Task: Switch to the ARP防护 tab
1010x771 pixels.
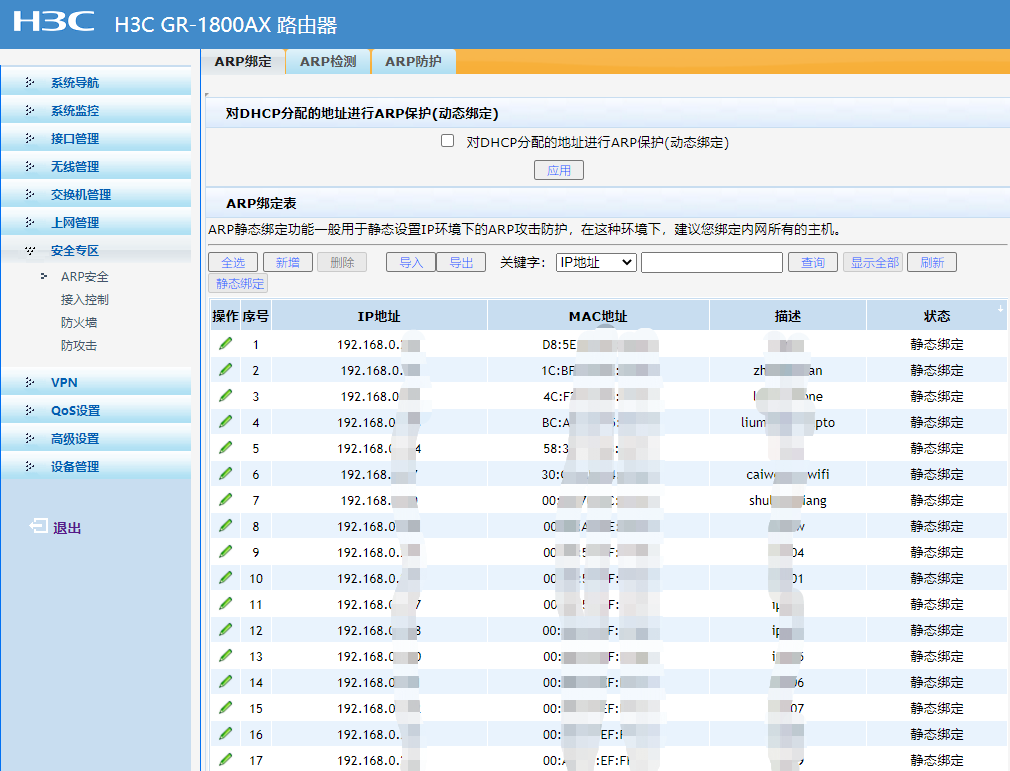Action: coord(413,62)
